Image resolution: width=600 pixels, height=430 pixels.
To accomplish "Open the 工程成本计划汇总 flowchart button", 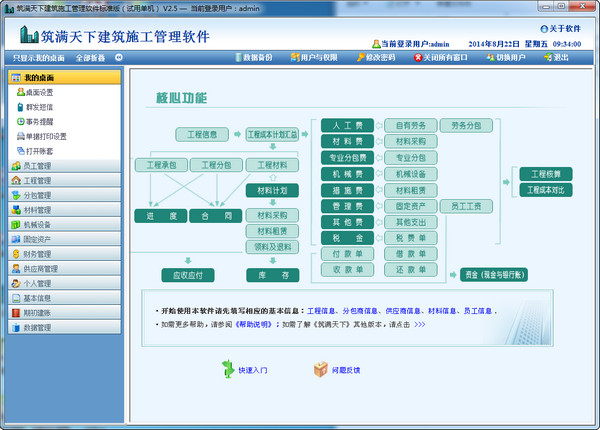I will (x=272, y=134).
